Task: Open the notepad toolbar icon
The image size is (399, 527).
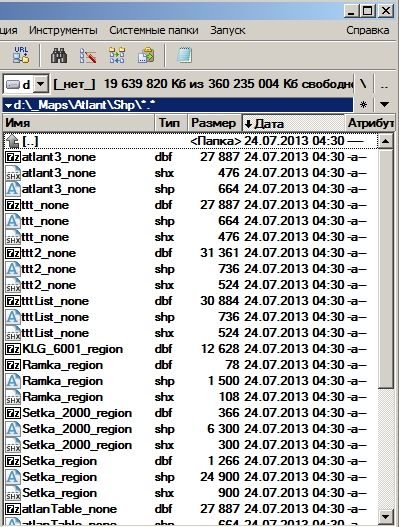Action: point(184,55)
